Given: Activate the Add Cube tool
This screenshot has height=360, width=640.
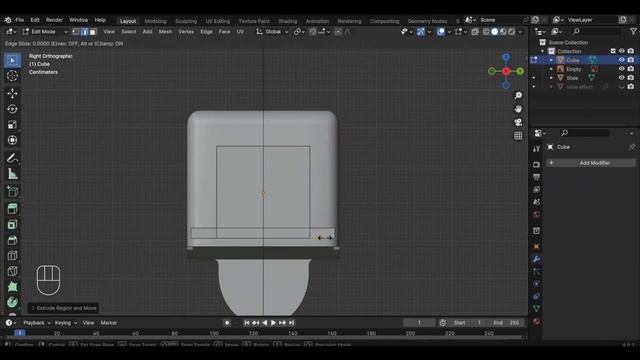Looking at the screenshot, I should [12, 191].
